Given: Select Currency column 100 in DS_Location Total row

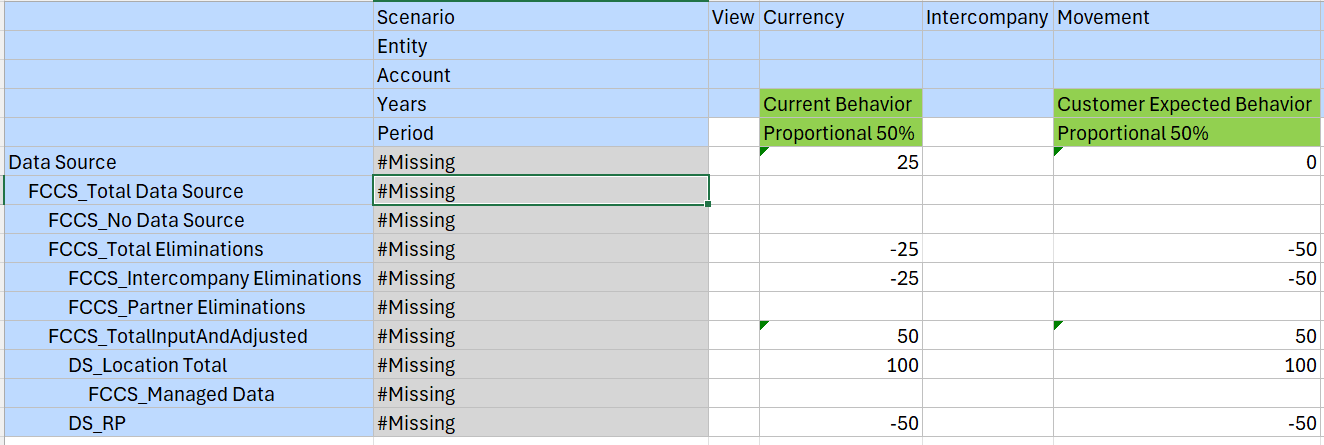Looking at the screenshot, I should pos(841,365).
